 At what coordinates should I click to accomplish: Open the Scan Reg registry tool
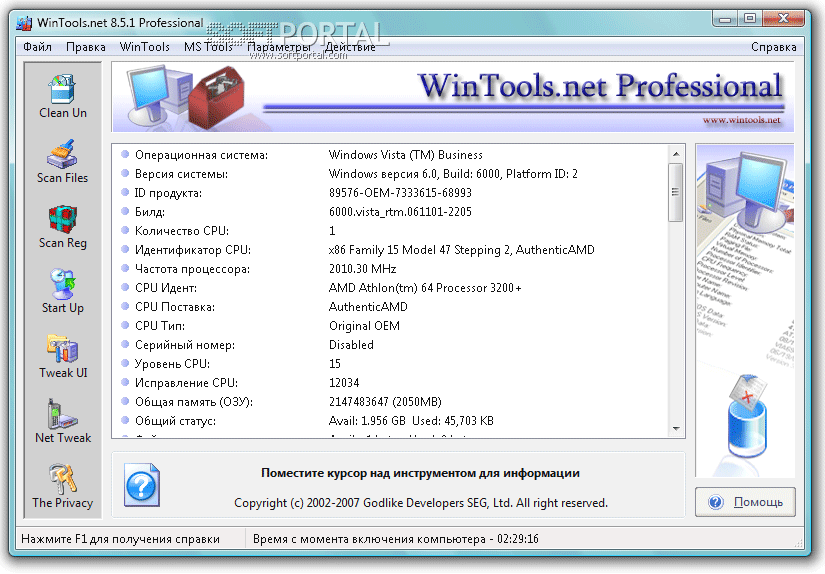tap(63, 227)
